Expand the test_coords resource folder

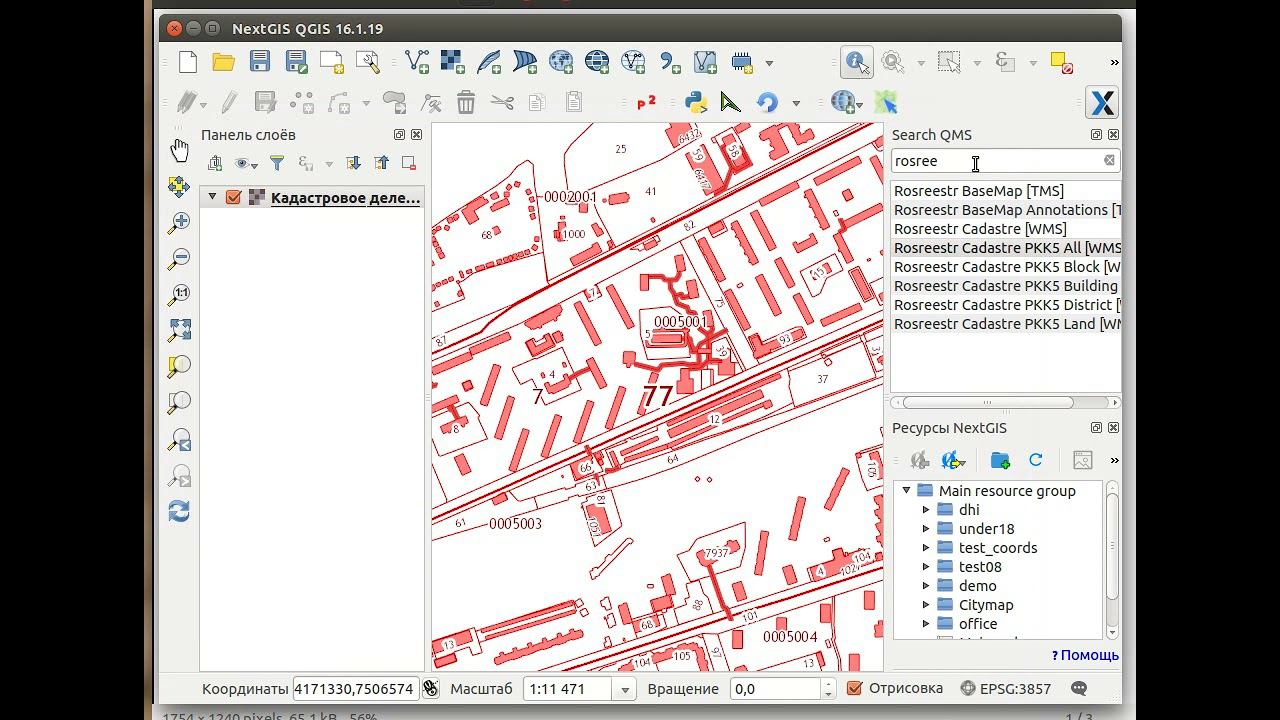point(926,548)
